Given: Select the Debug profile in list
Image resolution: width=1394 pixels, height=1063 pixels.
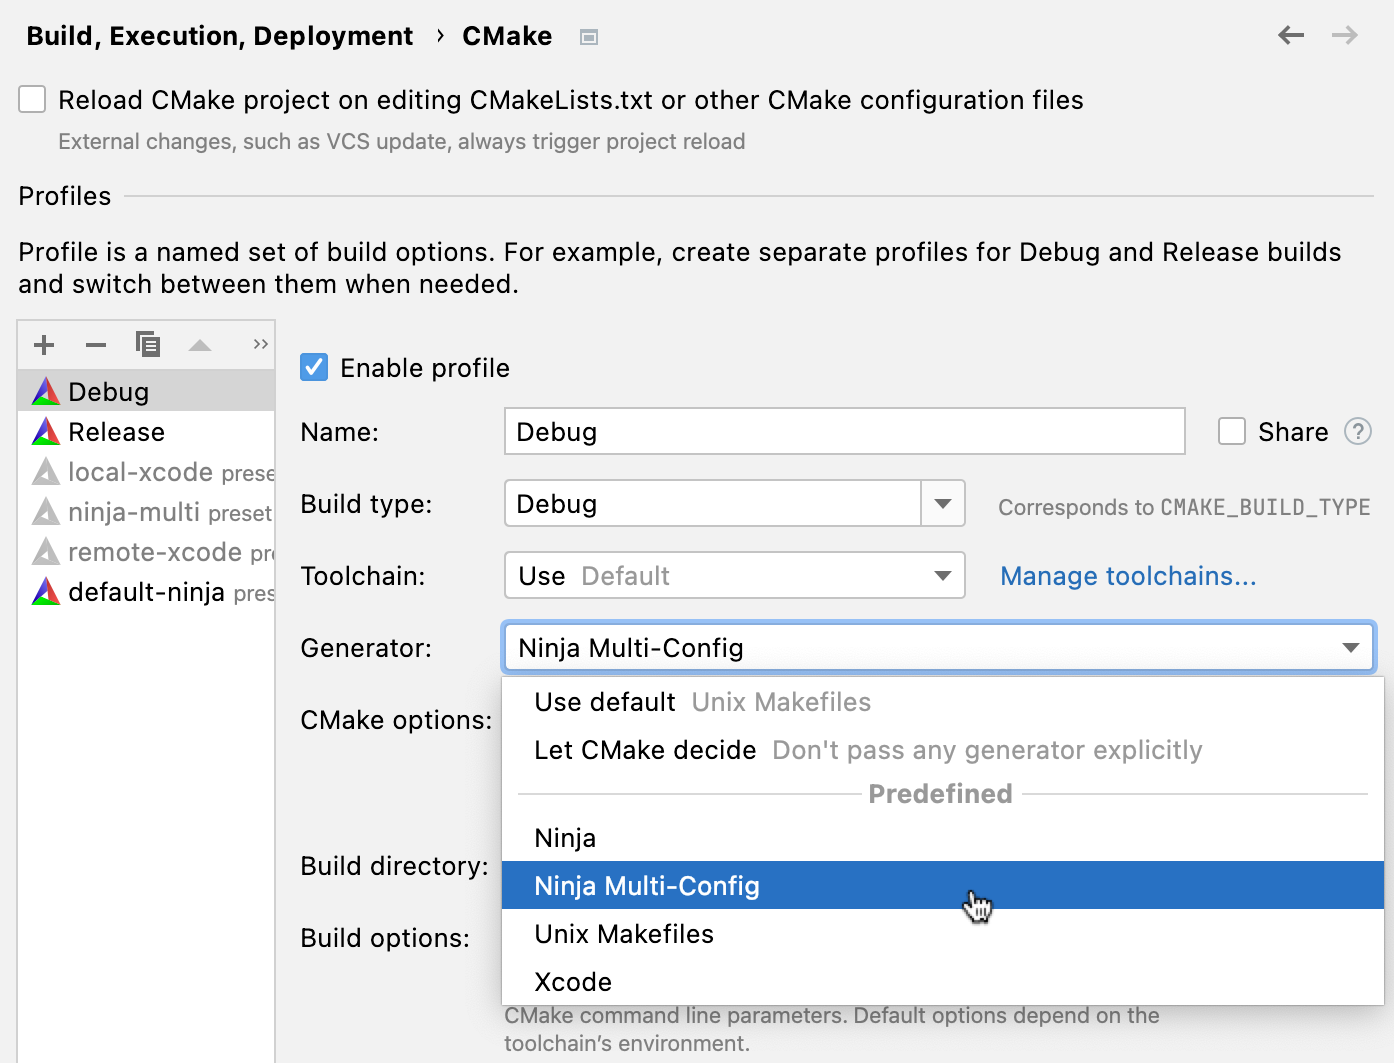Looking at the screenshot, I should [x=146, y=391].
